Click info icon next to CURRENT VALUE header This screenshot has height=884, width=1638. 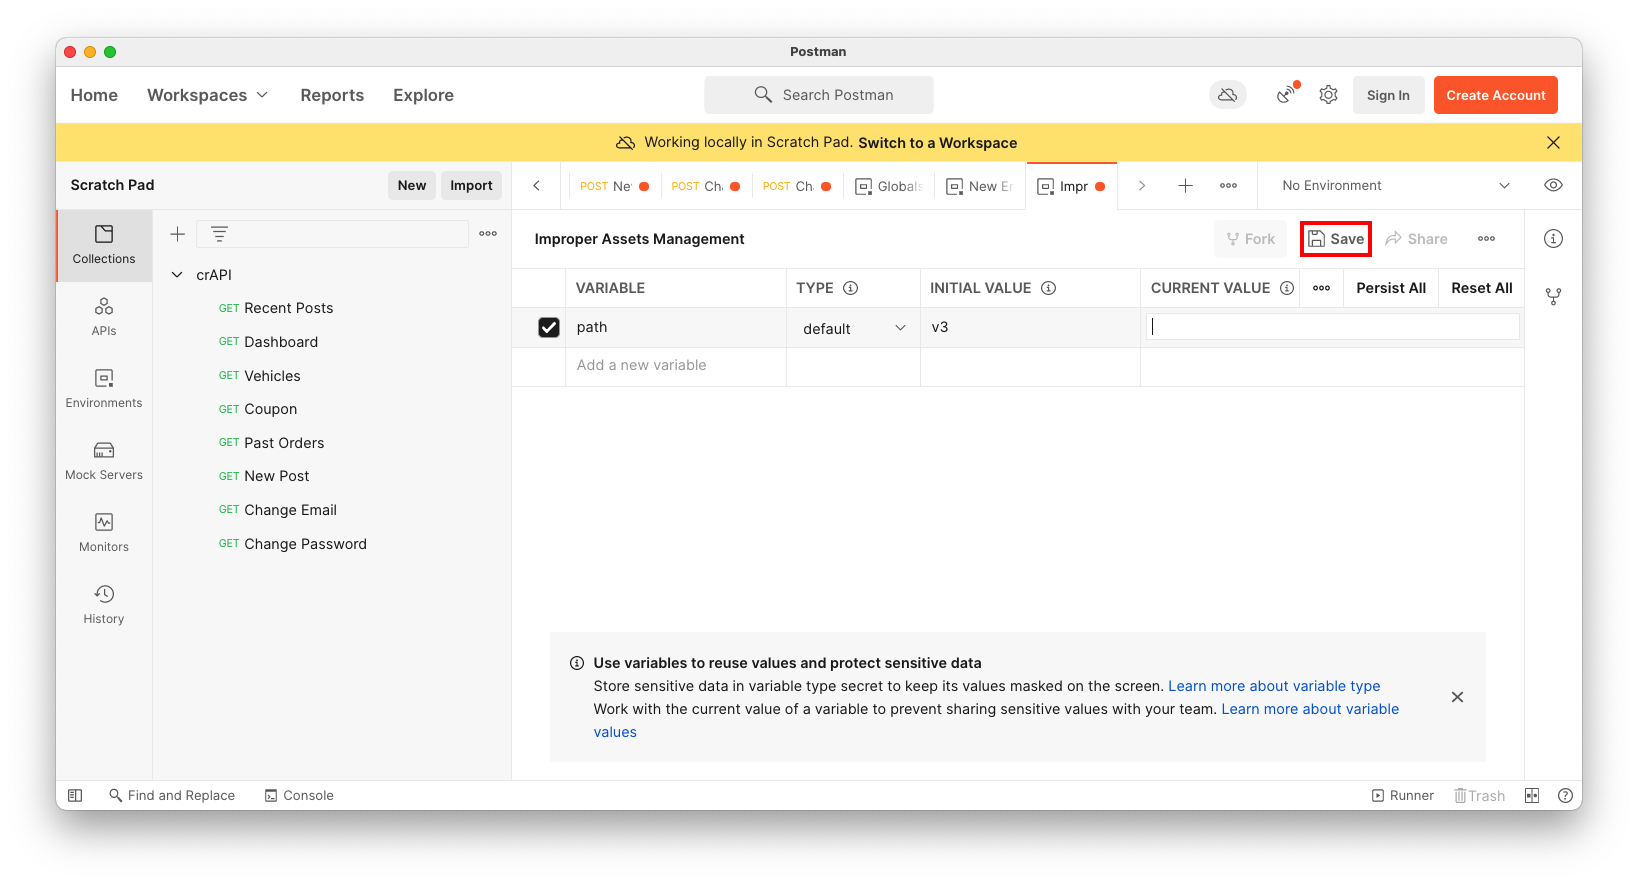point(1287,288)
